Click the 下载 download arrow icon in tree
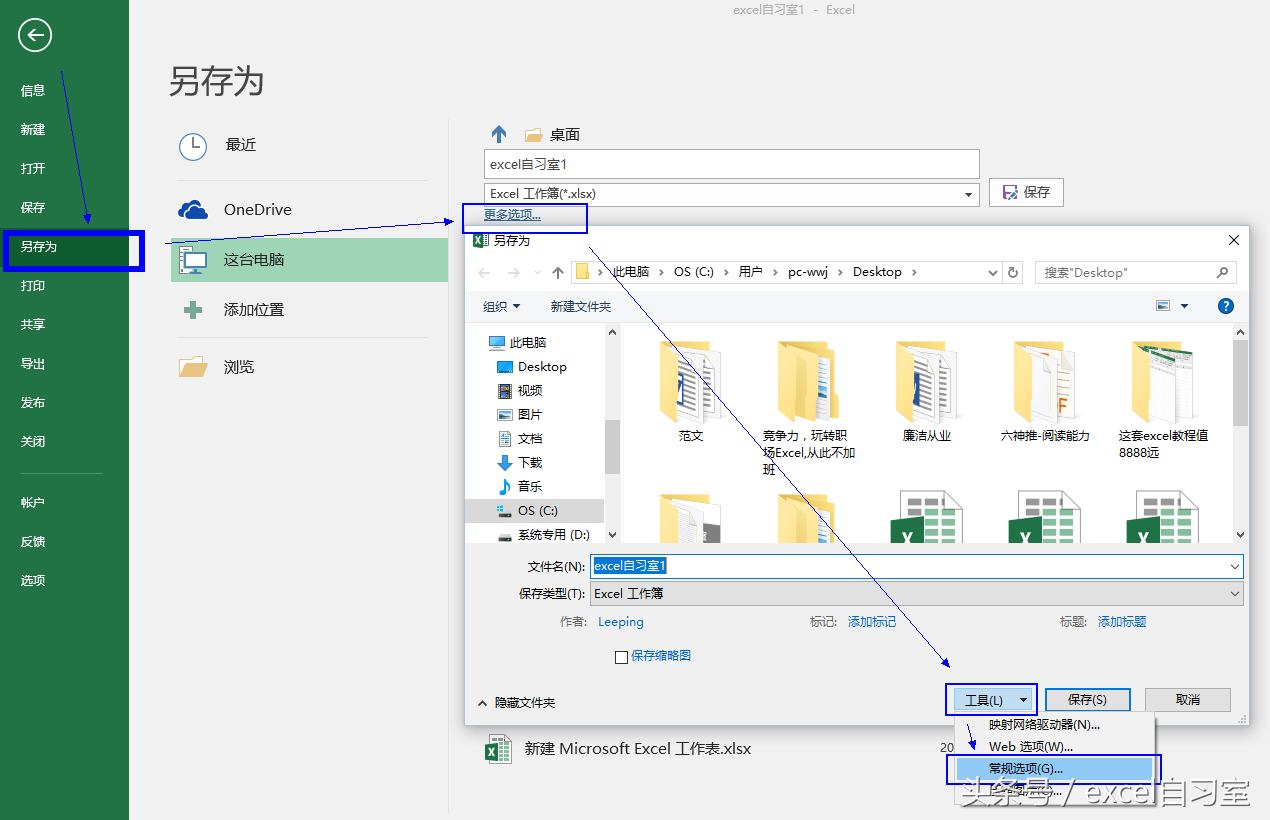 pyautogui.click(x=505, y=462)
